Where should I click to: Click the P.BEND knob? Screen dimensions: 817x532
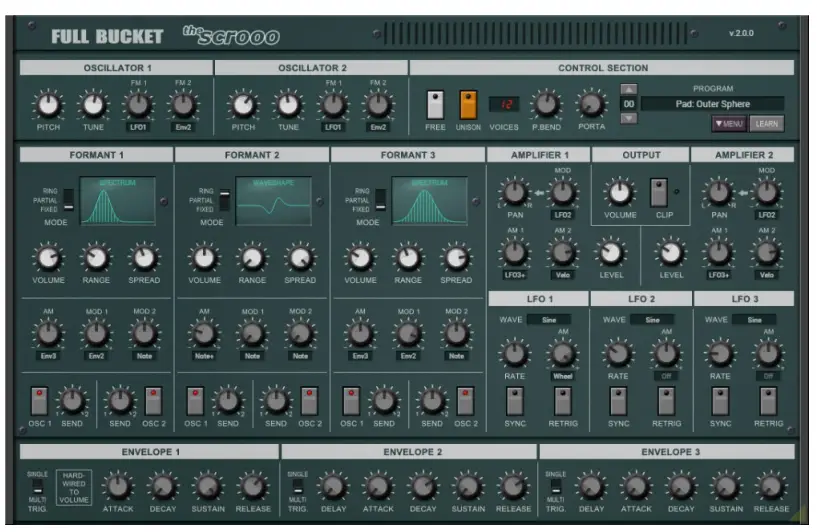point(546,105)
